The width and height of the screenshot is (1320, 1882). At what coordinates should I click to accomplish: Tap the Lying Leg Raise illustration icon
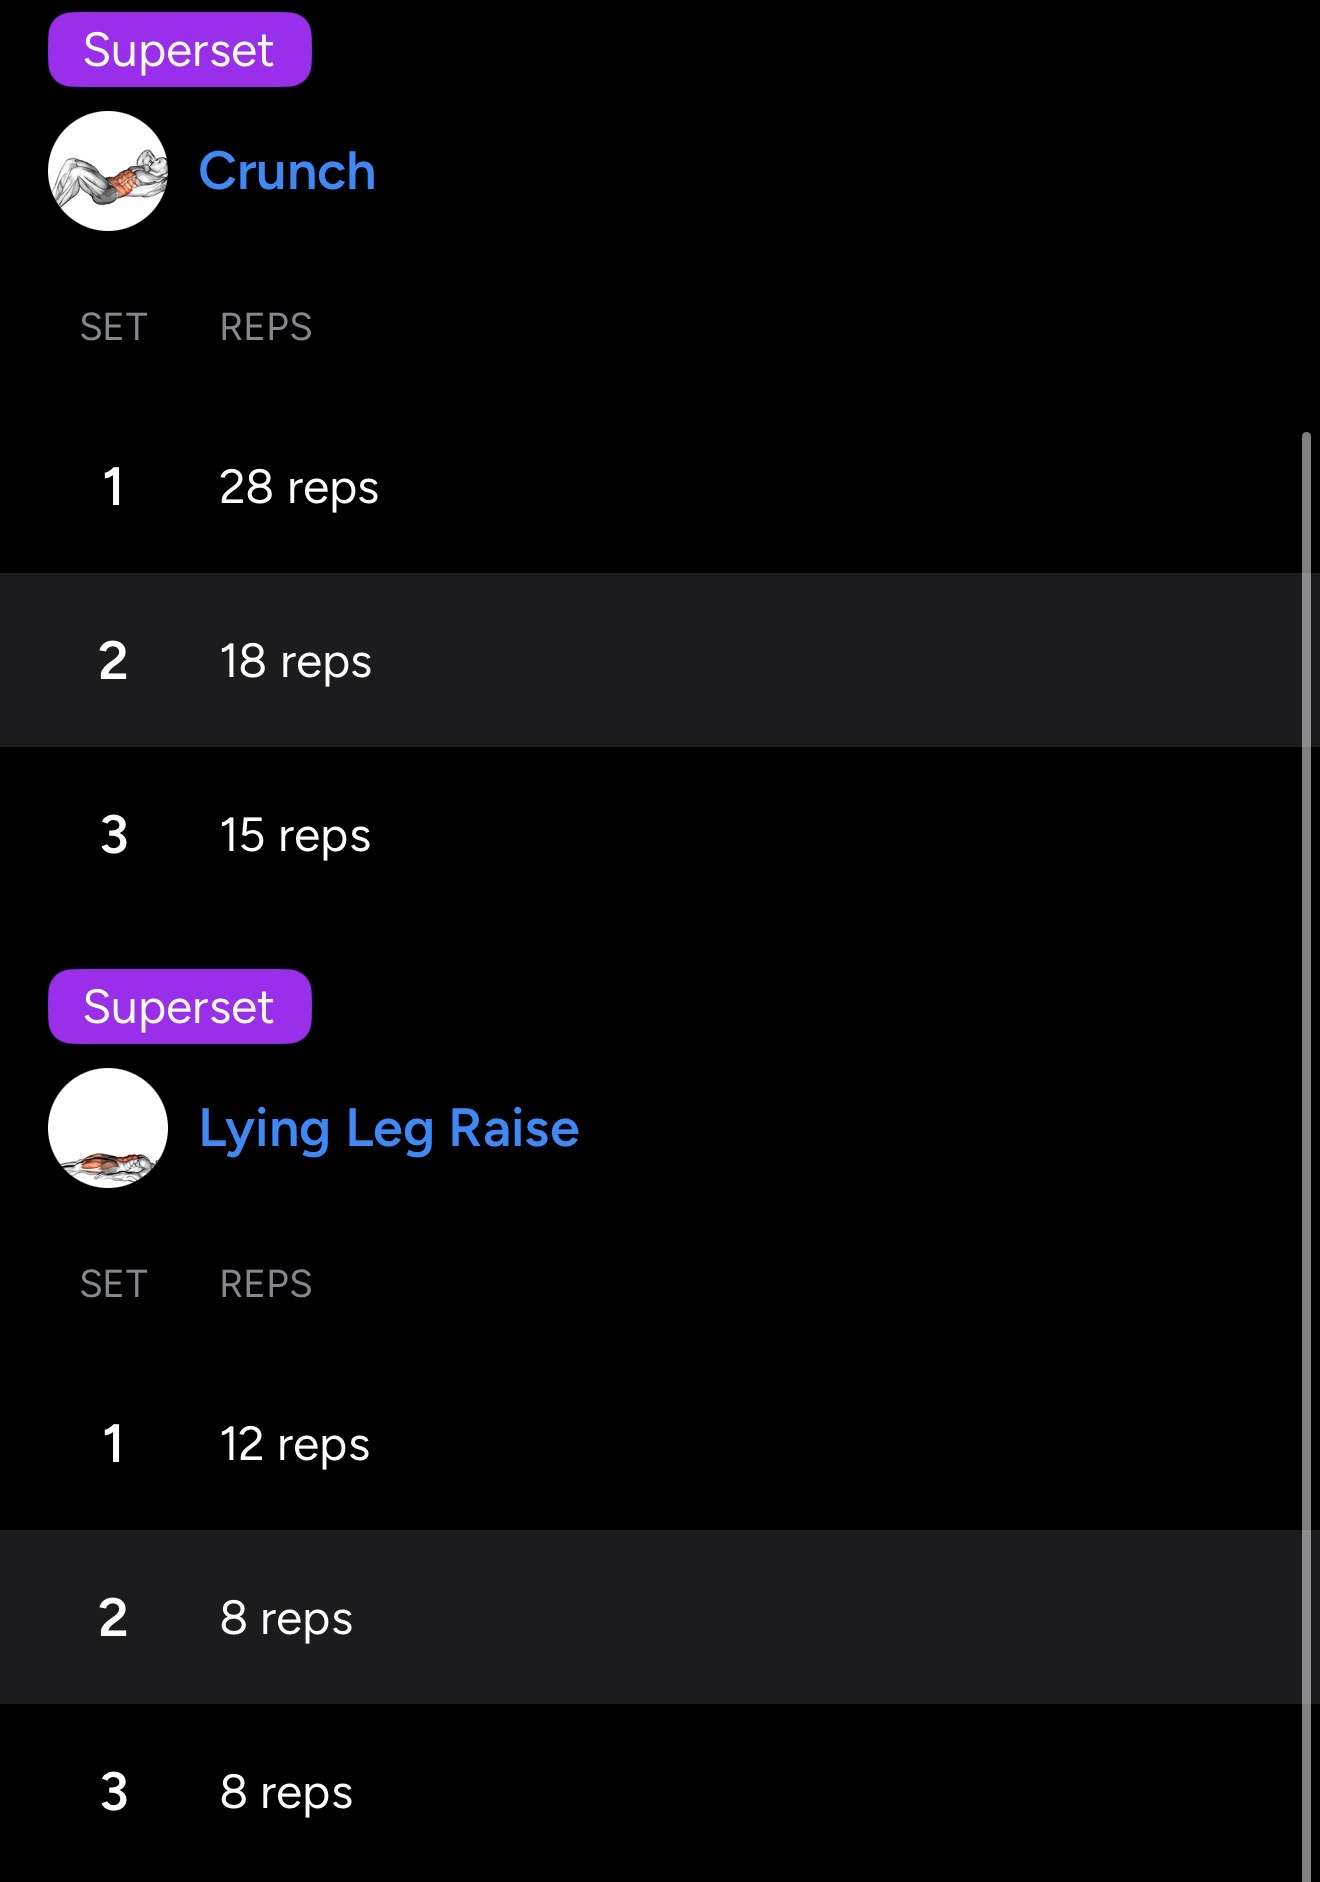(108, 1128)
